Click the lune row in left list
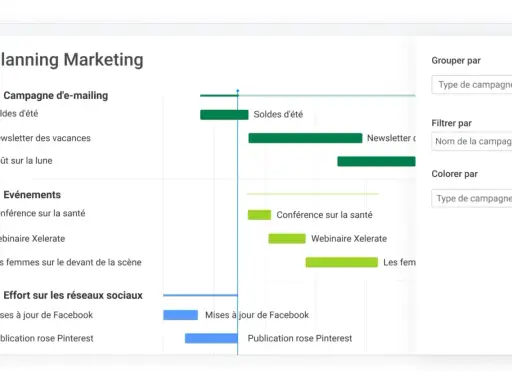 coord(26,161)
